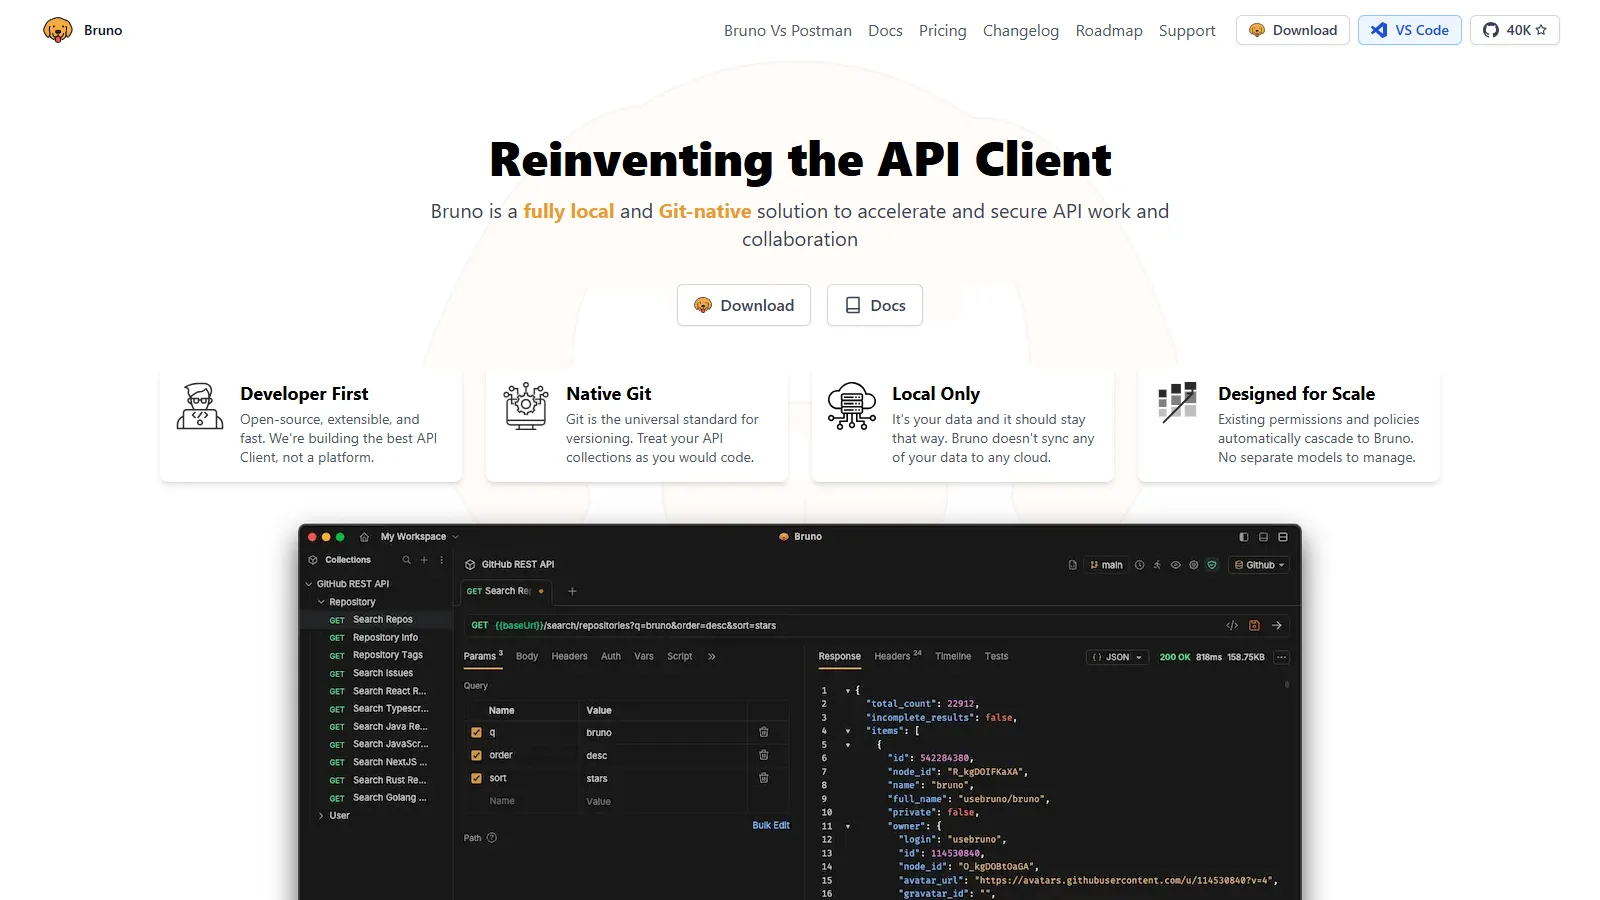Viewport: 1600px width, 900px height.
Task: Open request history via the clock icon
Action: point(1140,565)
